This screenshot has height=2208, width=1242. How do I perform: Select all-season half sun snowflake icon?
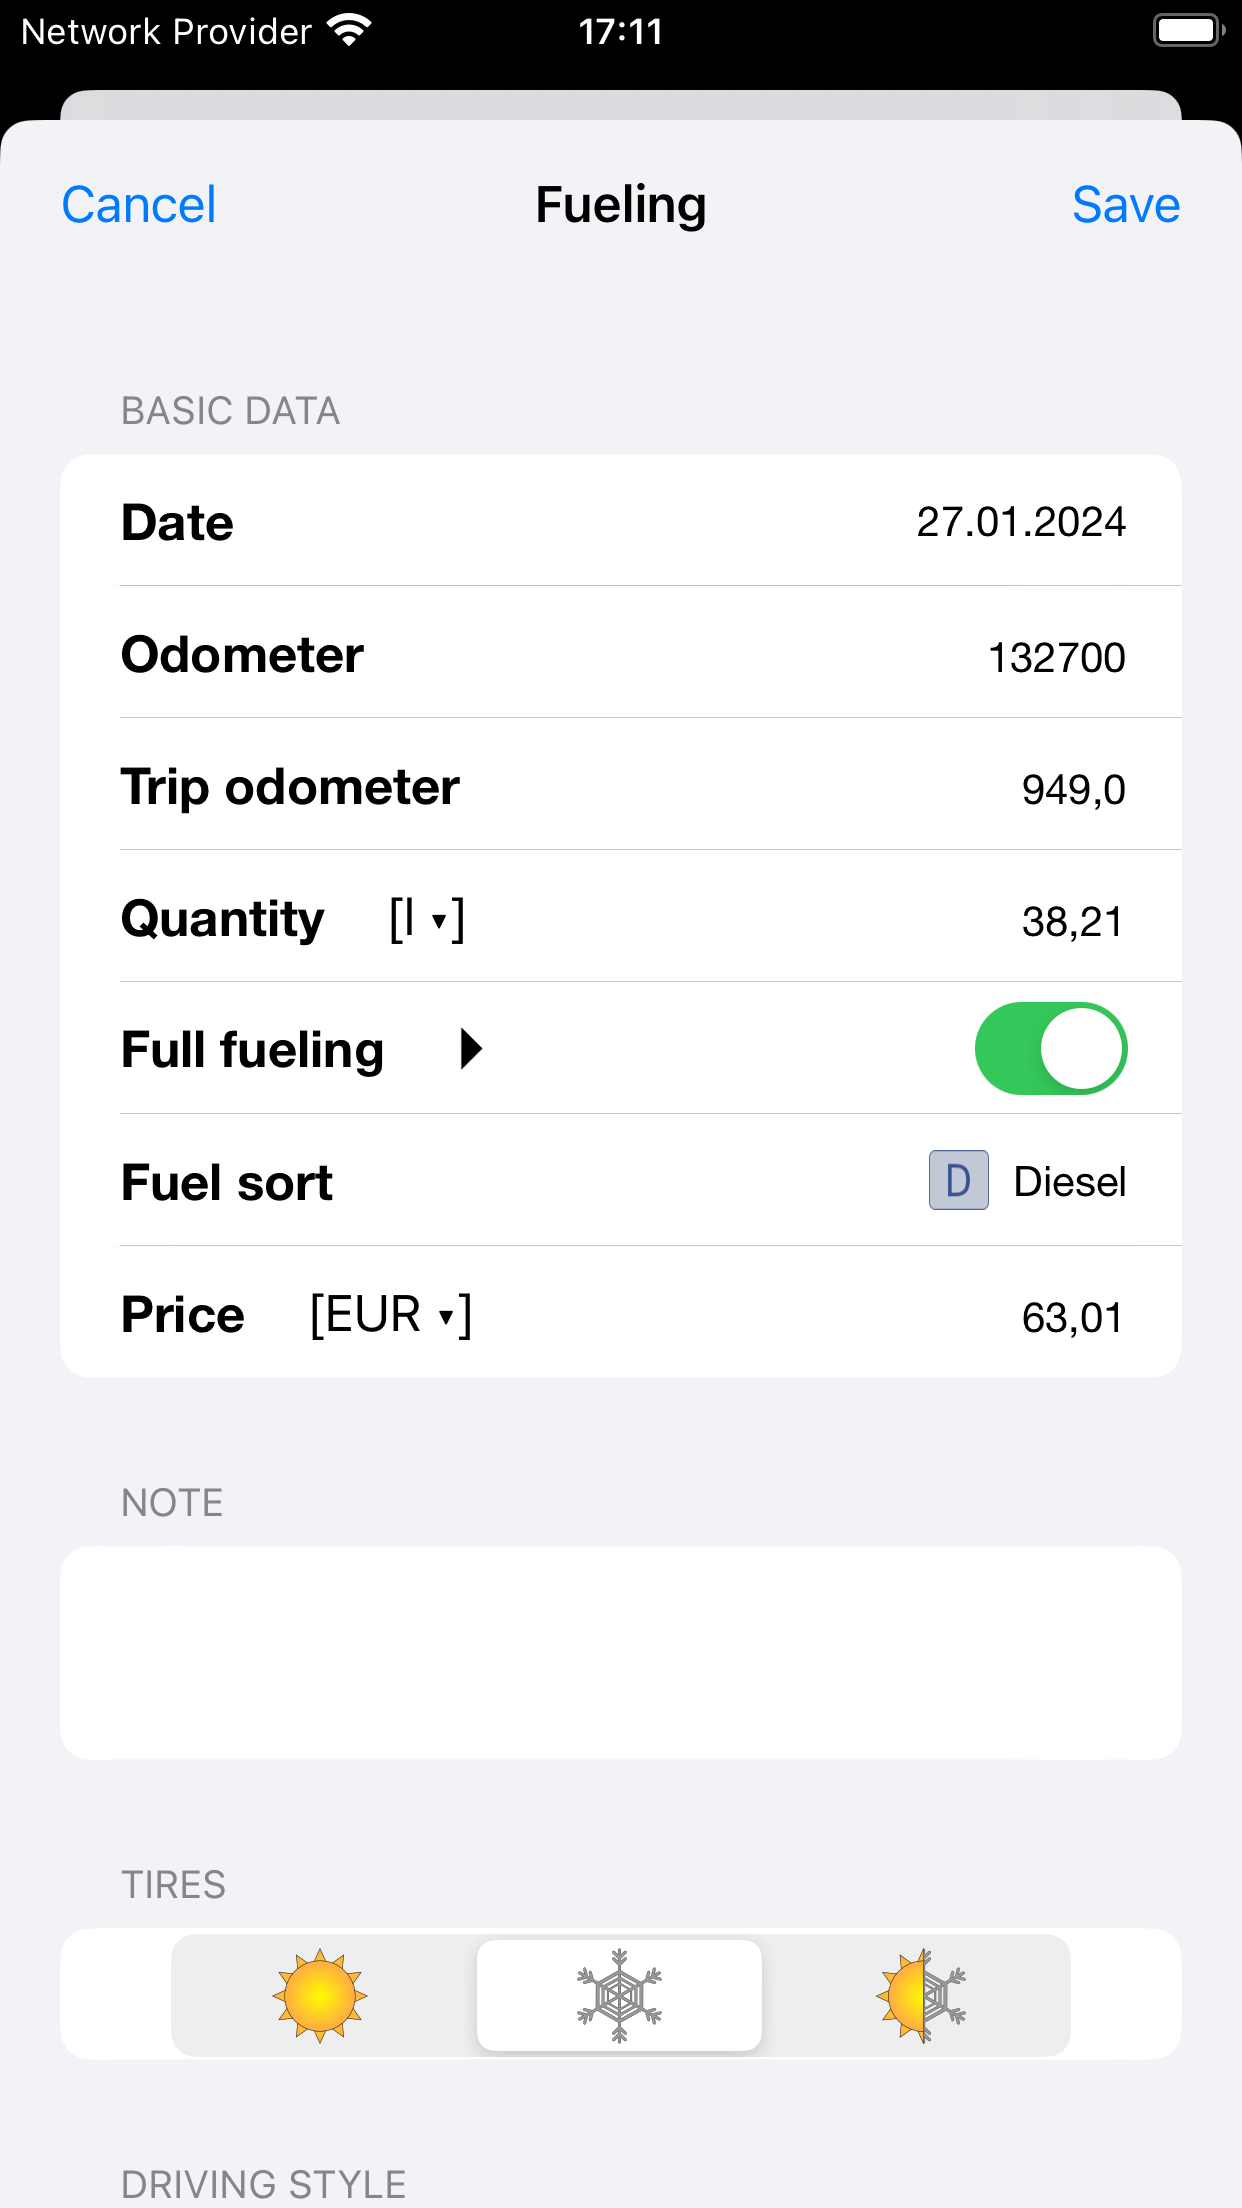click(921, 1994)
